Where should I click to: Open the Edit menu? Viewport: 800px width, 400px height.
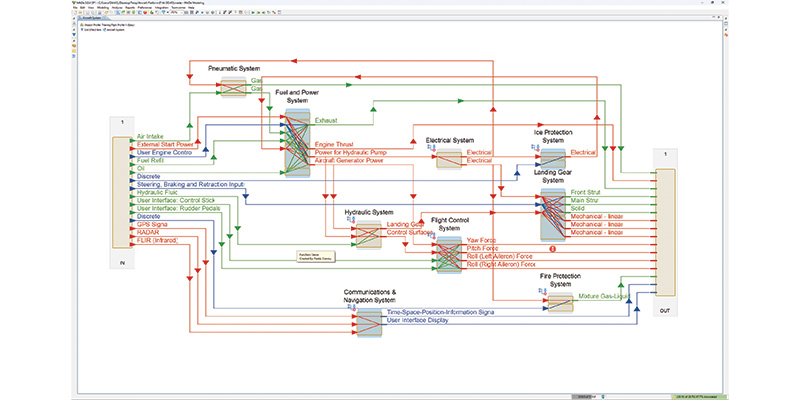83,8
